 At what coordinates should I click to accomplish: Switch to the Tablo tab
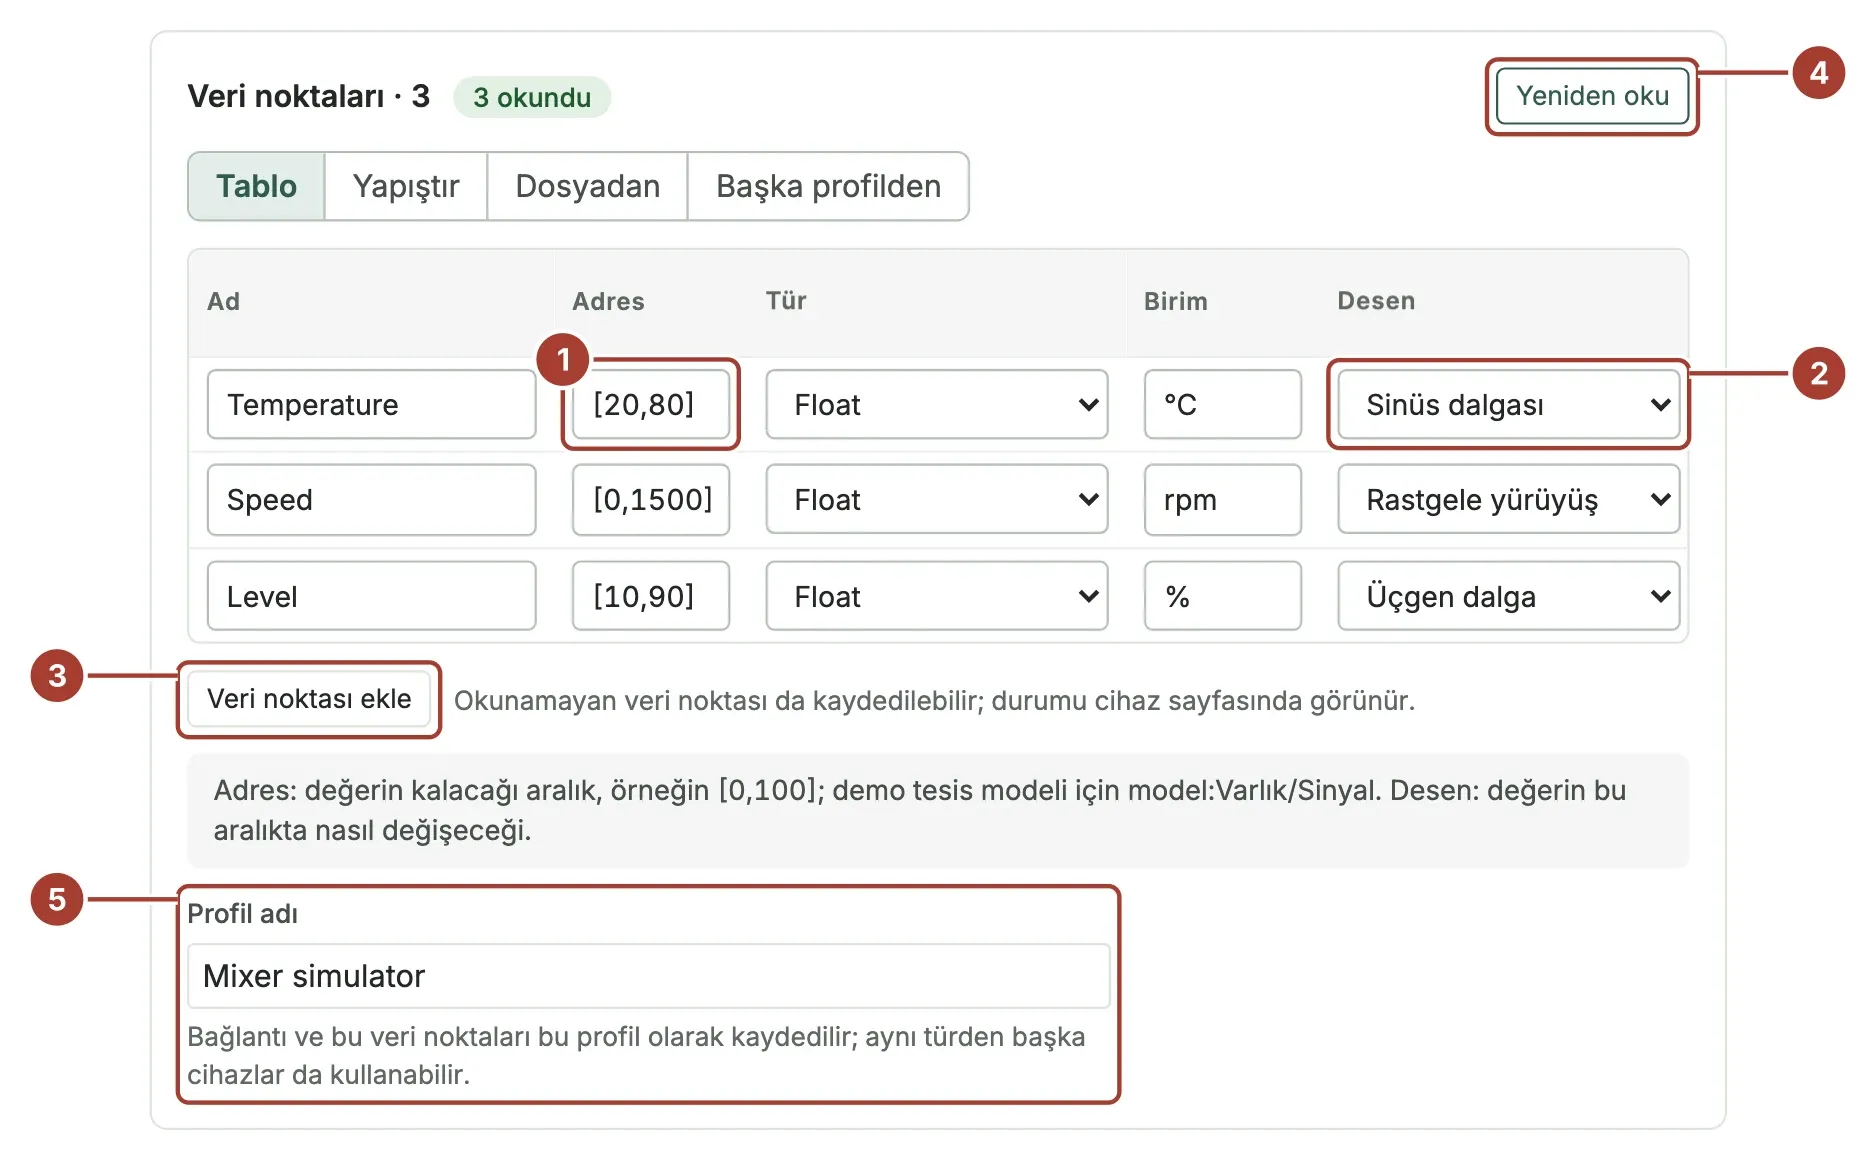tap(256, 186)
